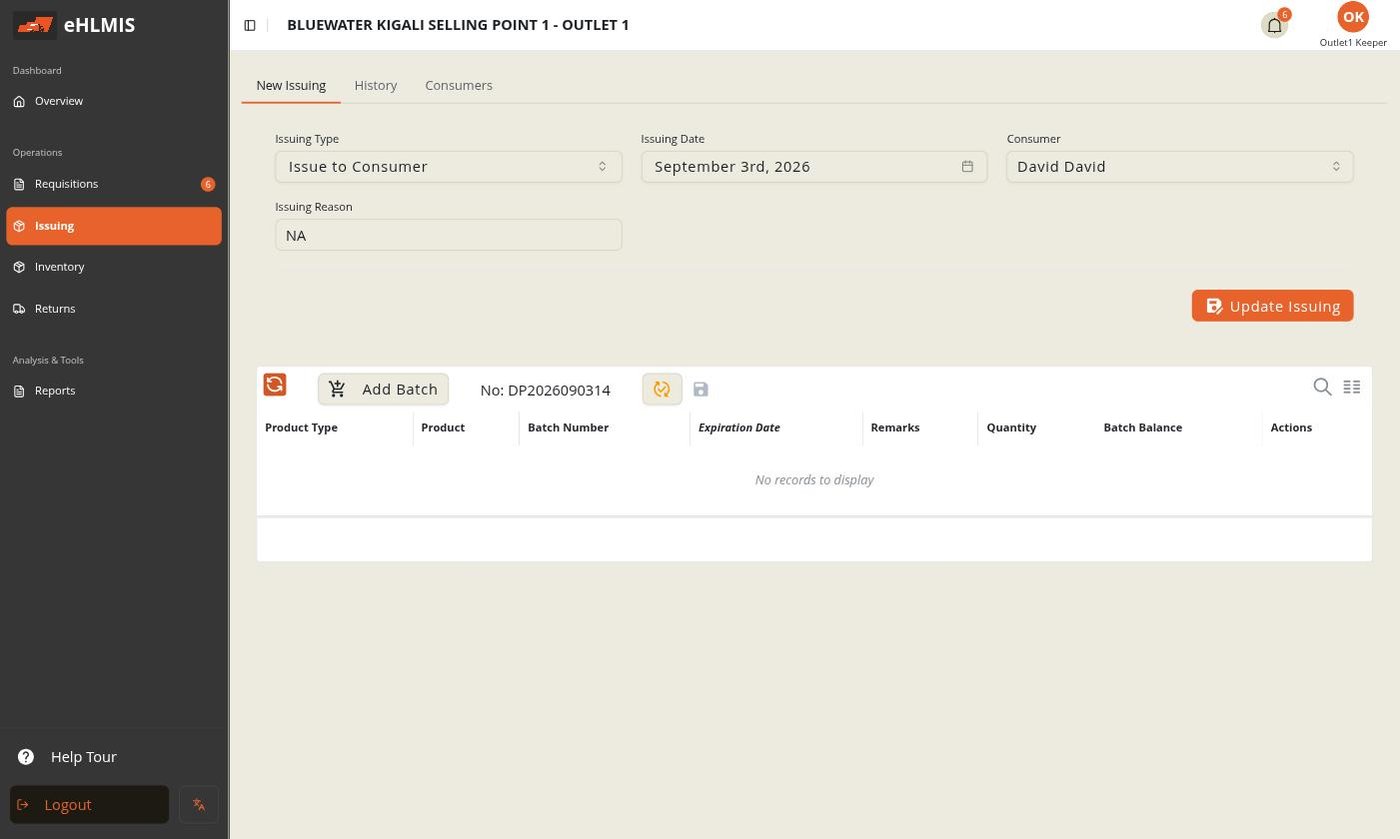This screenshot has width=1400, height=839.
Task: Click the Issuing Reason input field
Action: 449,235
